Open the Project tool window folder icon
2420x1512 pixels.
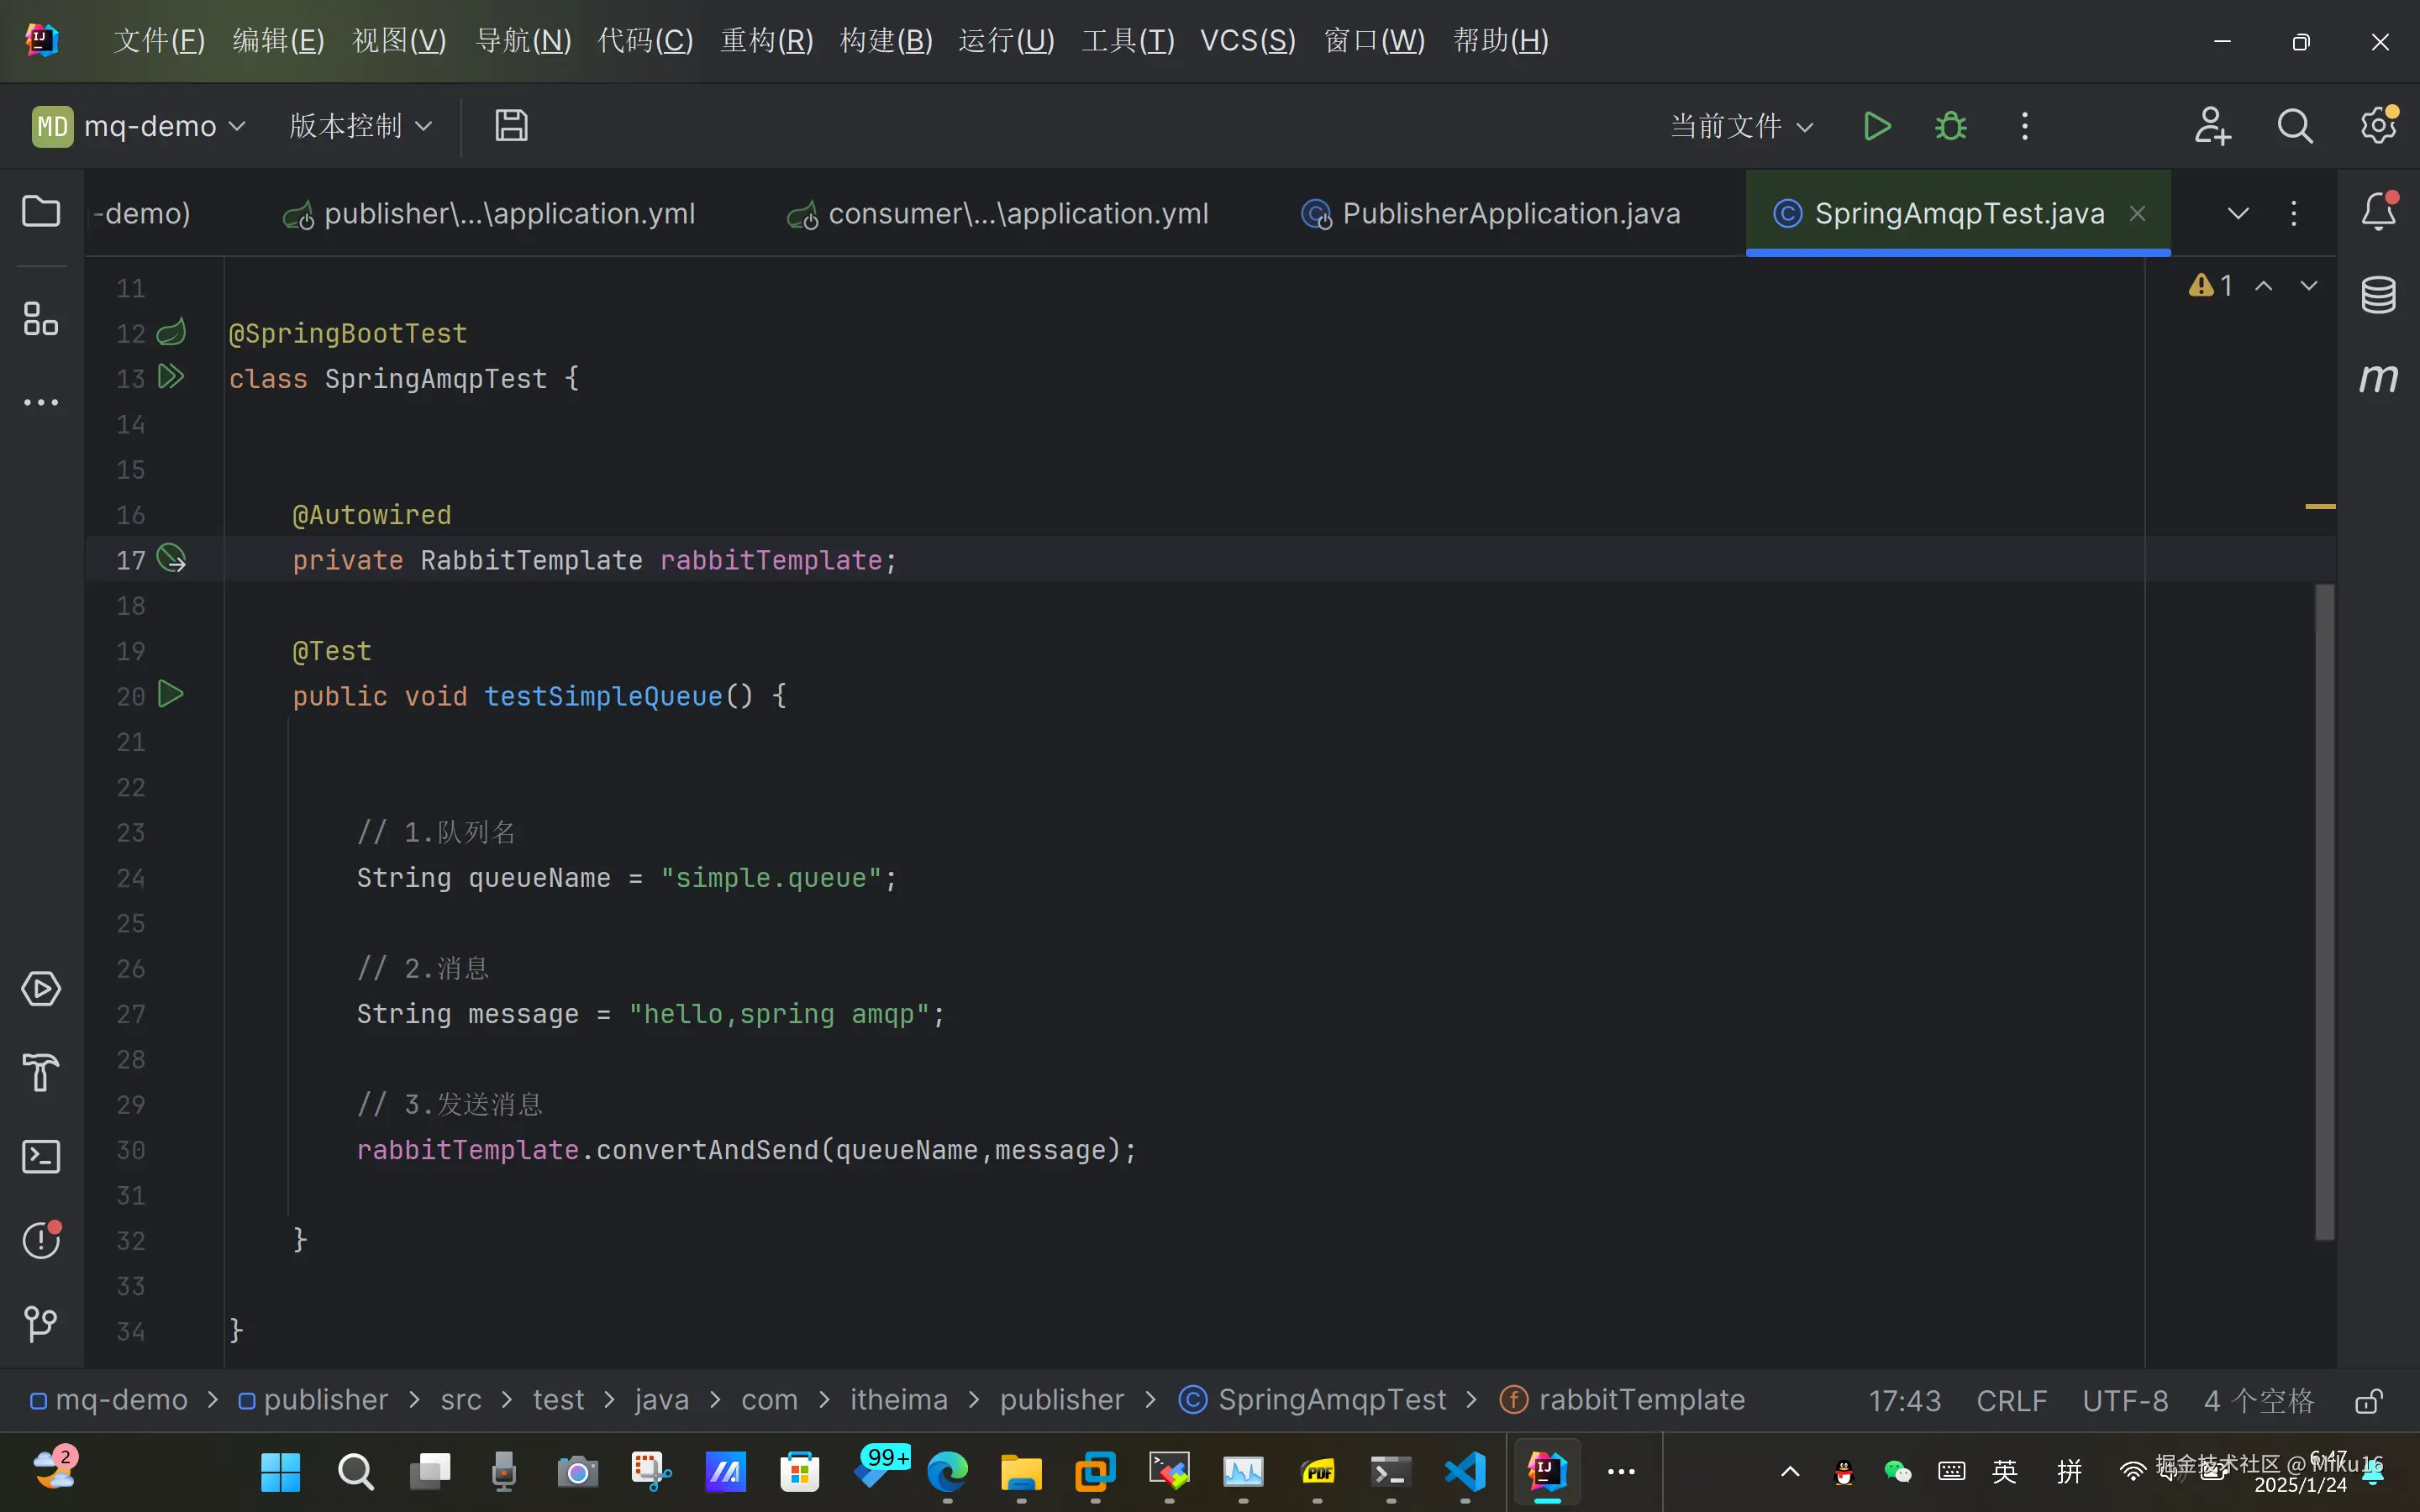(x=41, y=212)
